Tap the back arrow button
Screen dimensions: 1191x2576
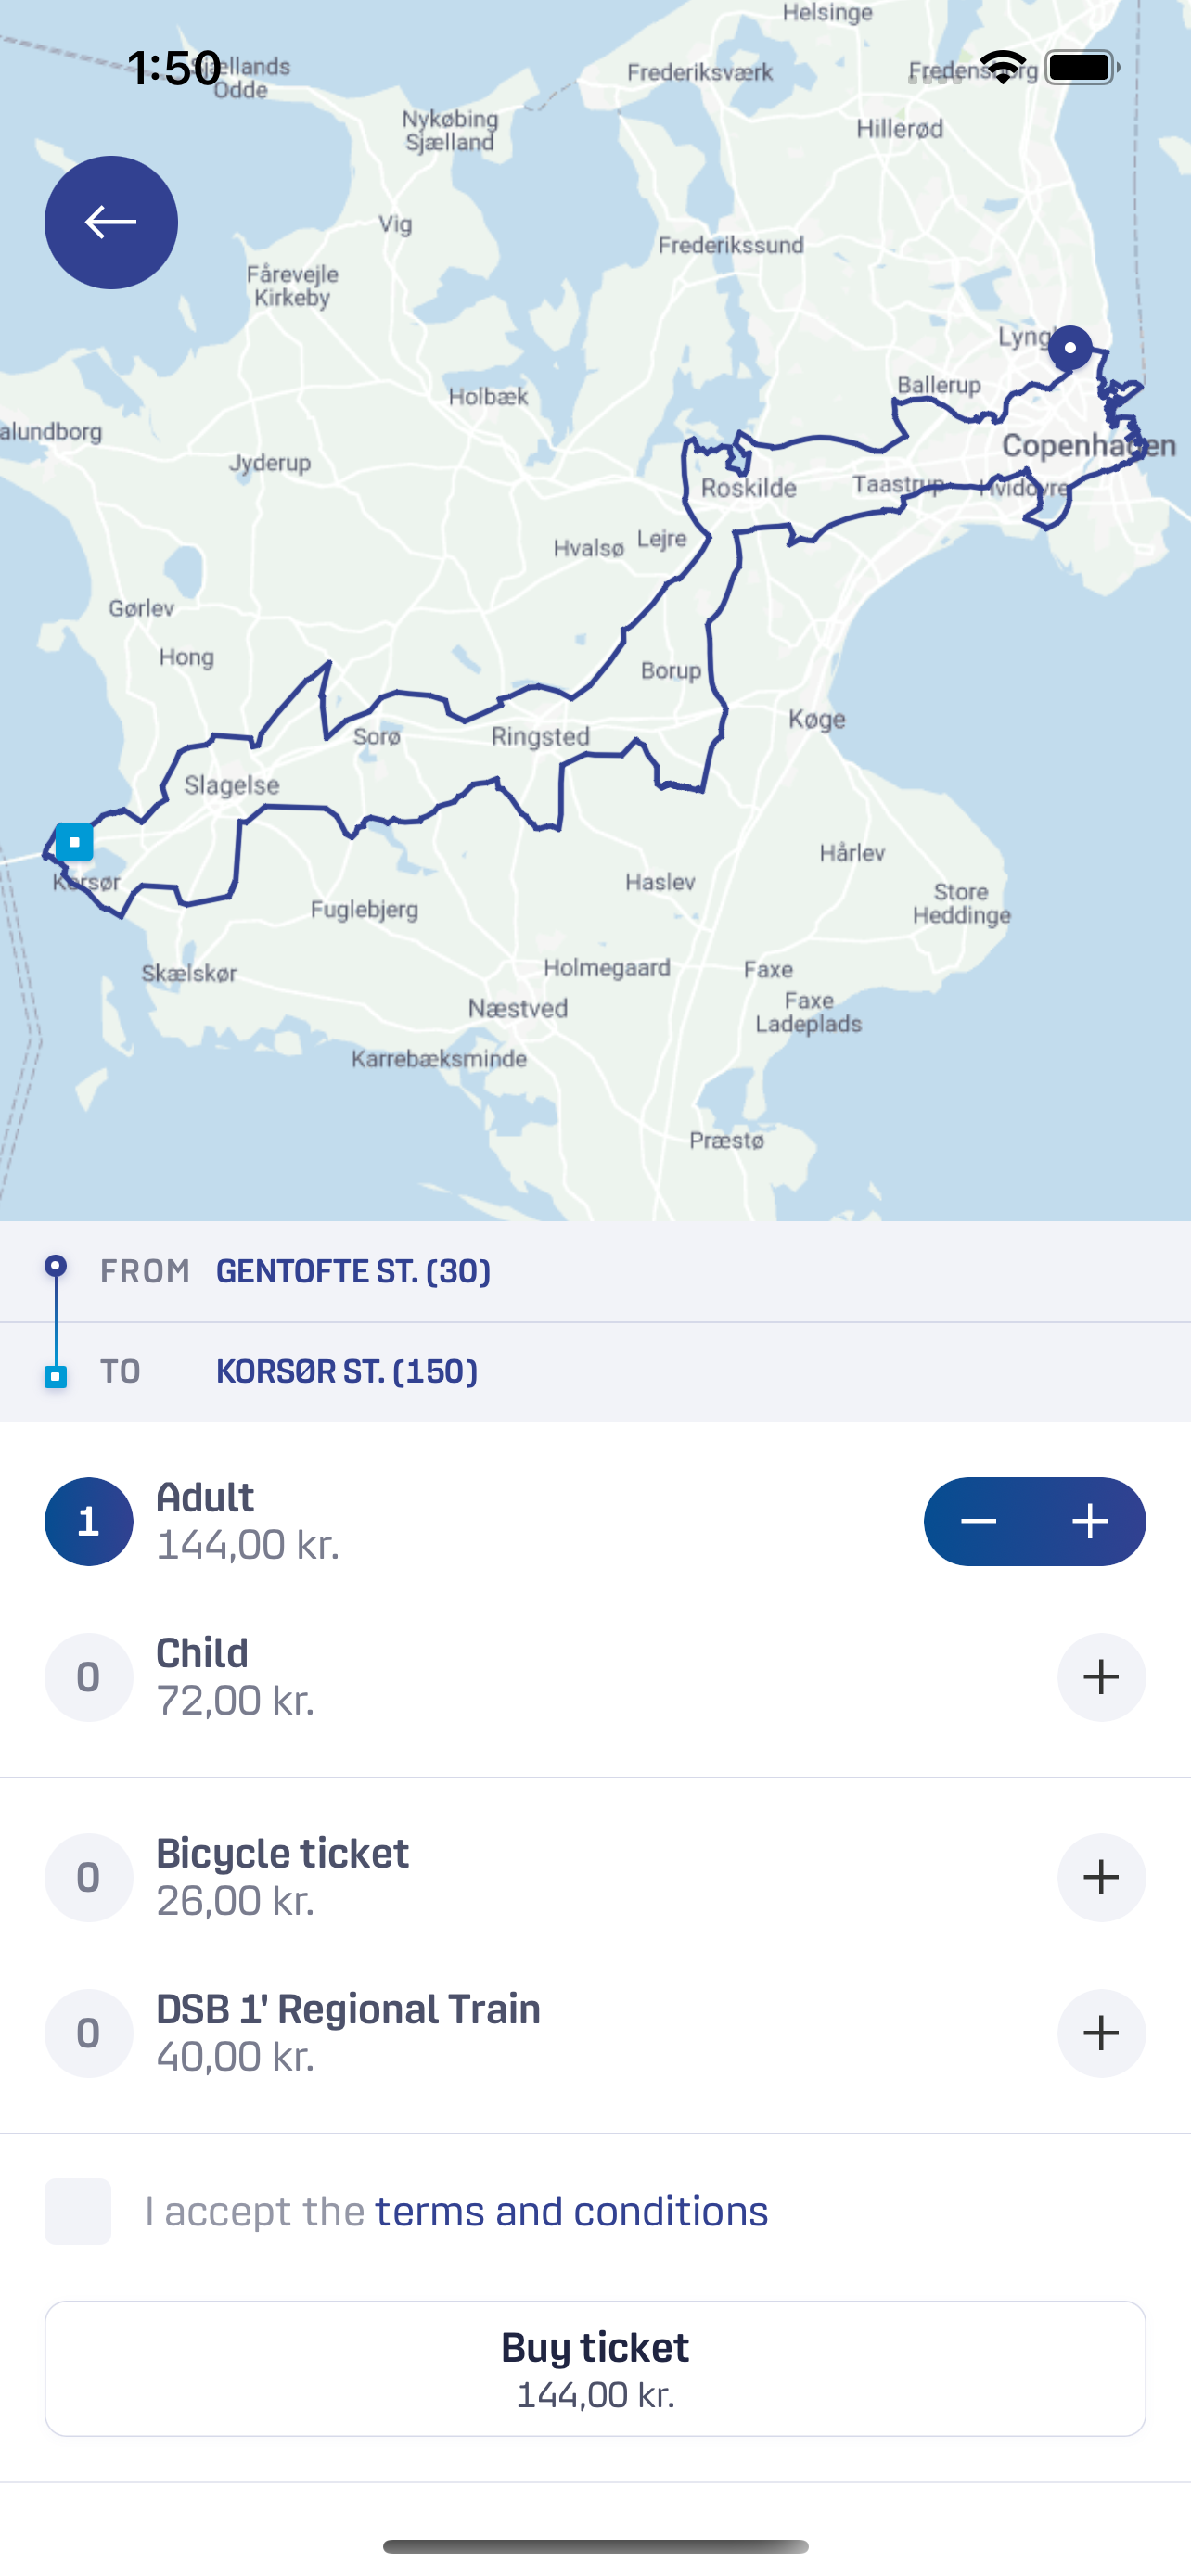click(x=111, y=222)
